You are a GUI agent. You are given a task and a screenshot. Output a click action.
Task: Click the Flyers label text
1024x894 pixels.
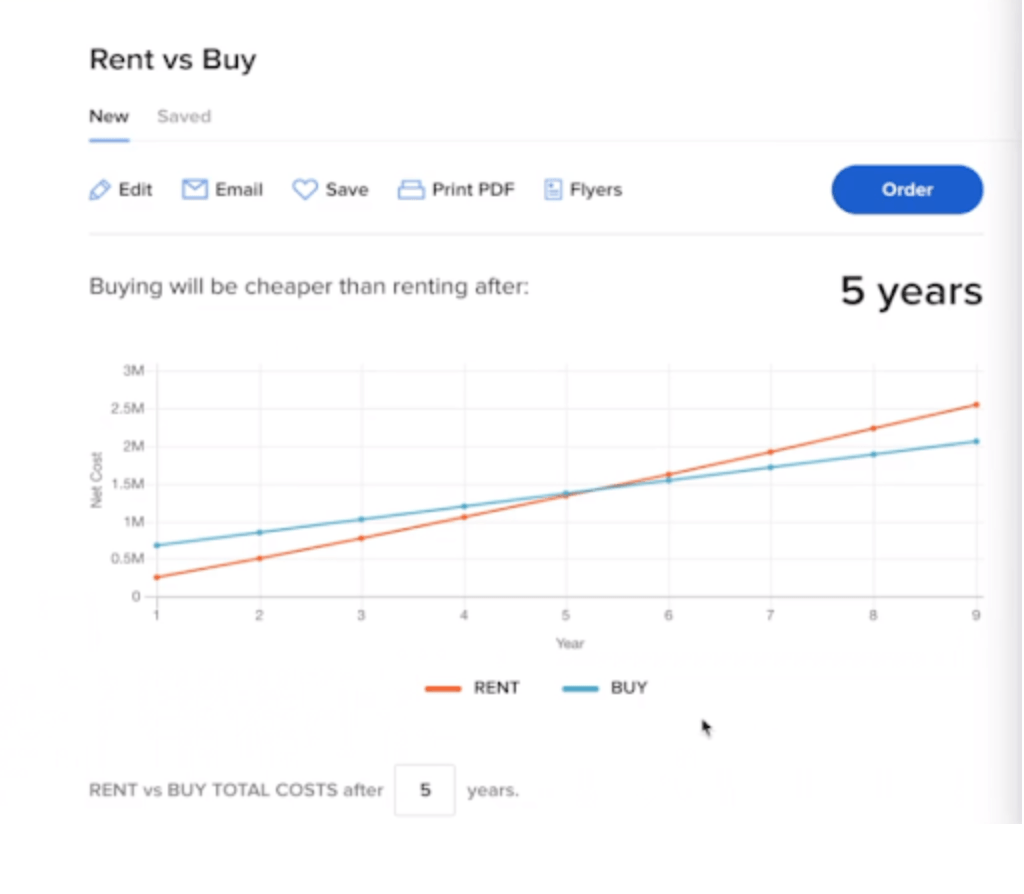click(x=596, y=189)
